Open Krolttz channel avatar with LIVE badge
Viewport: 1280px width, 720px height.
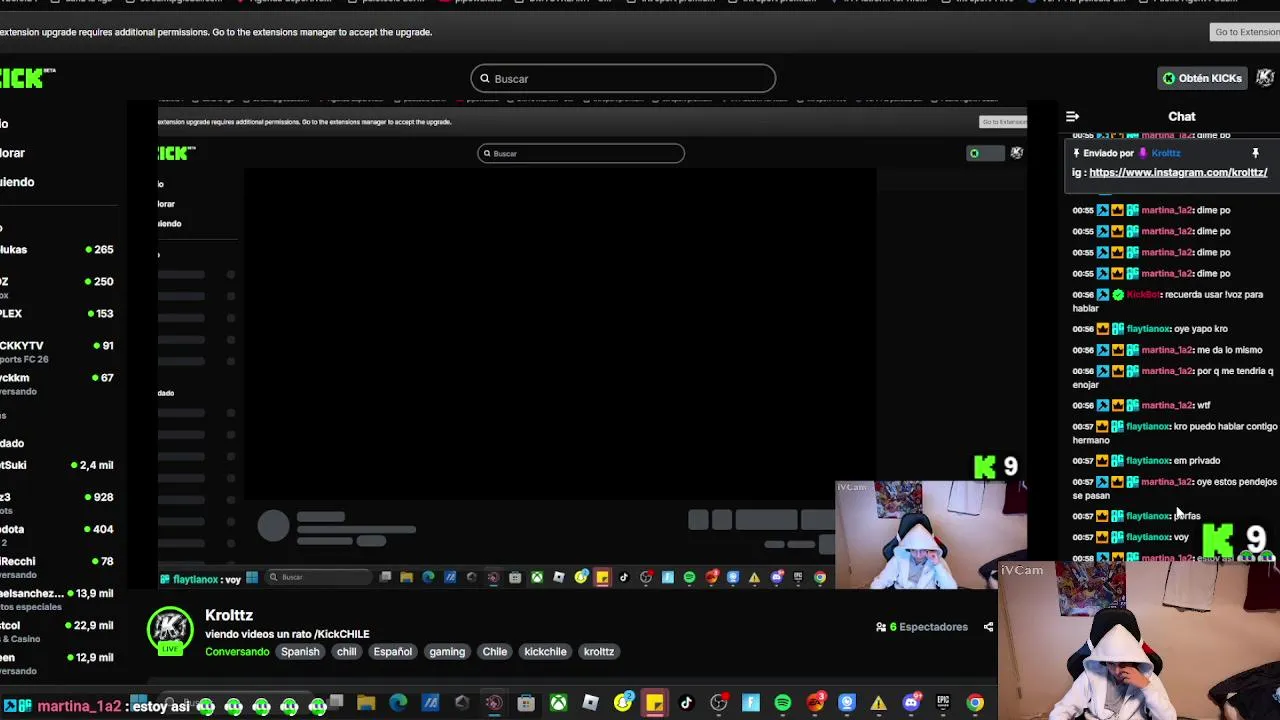click(170, 632)
